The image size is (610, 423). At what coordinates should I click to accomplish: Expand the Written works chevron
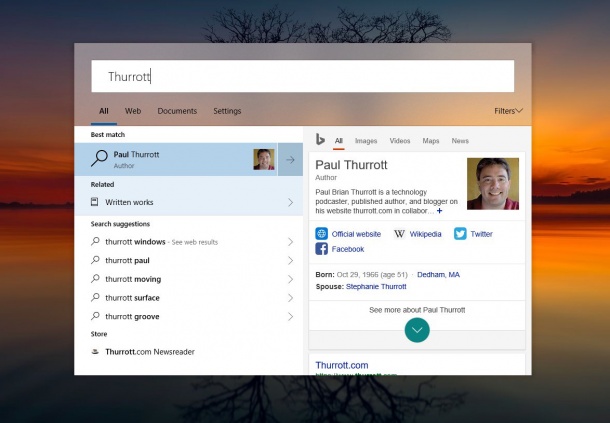coord(290,202)
